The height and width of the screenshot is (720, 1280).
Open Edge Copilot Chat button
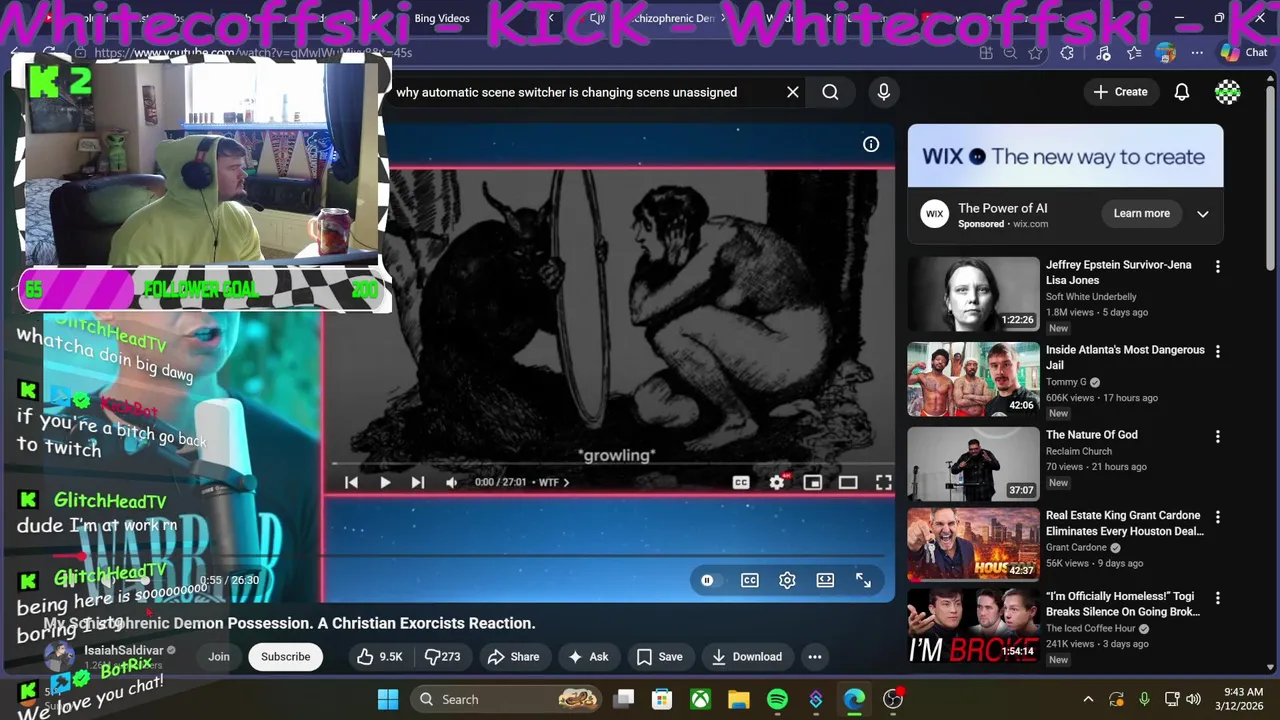pos(1244,52)
